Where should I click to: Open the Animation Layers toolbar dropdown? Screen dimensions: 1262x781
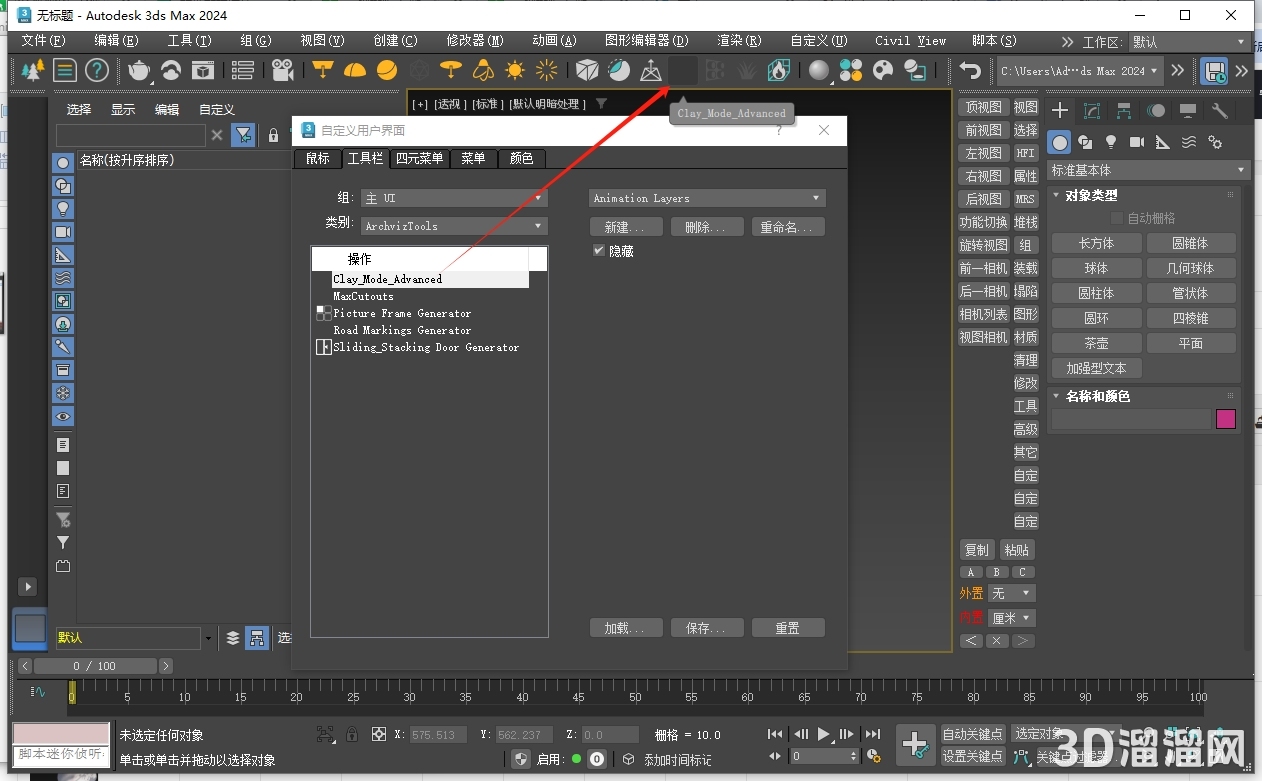click(x=707, y=198)
